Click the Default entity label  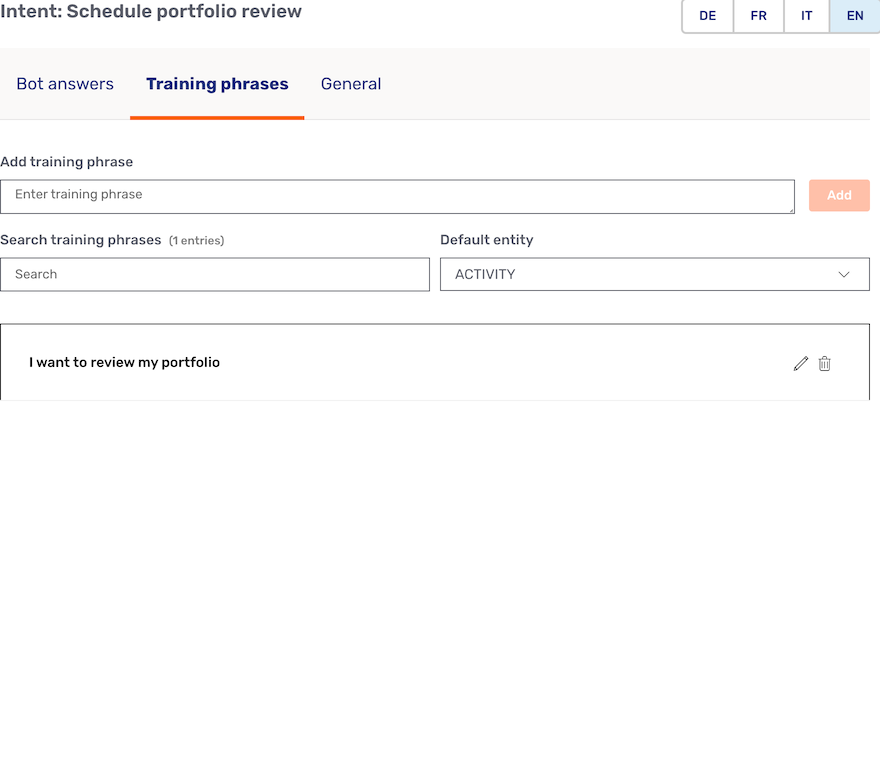coord(486,239)
